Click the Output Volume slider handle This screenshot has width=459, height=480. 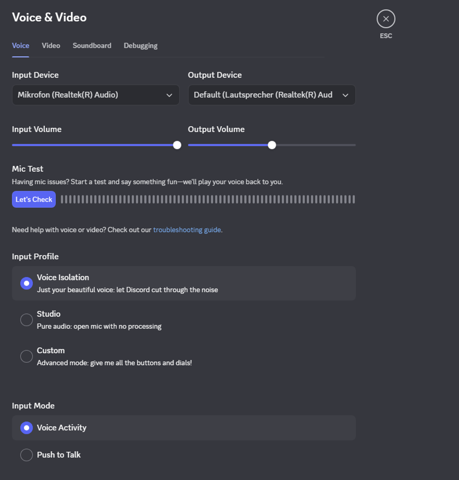[272, 145]
